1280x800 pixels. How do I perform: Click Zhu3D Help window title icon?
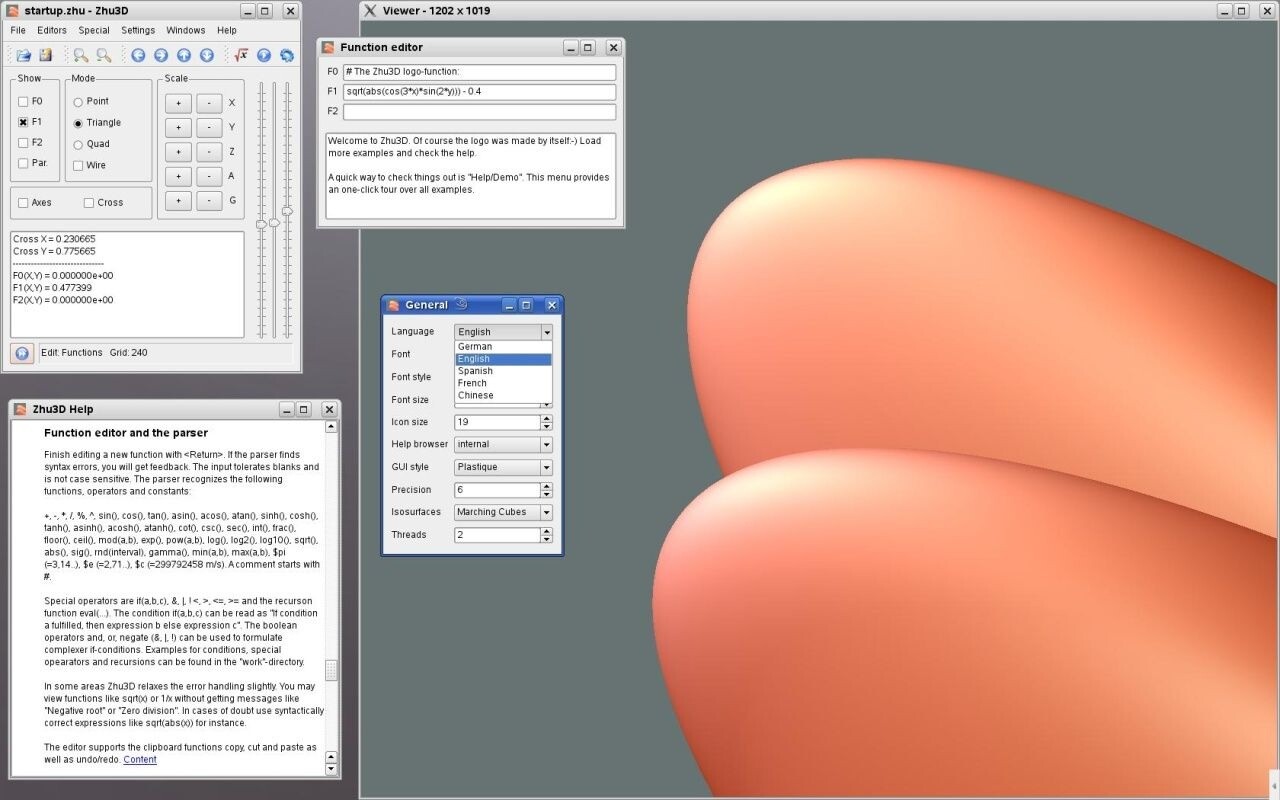coord(20,409)
